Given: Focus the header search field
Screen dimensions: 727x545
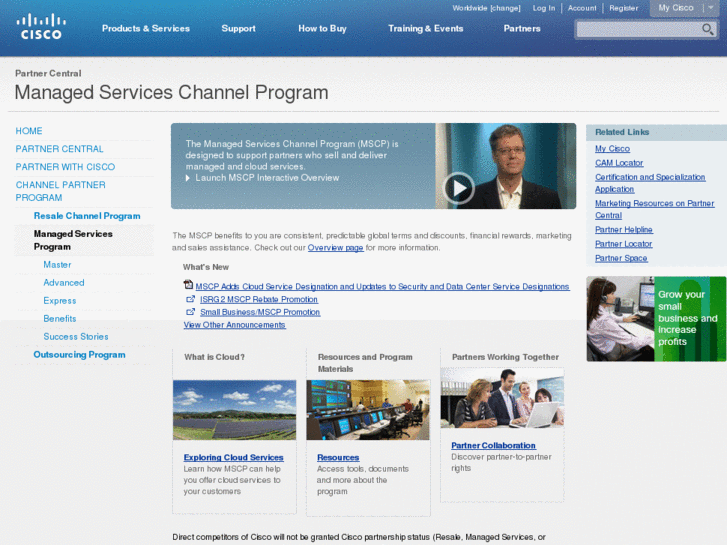Looking at the screenshot, I should click(638, 30).
